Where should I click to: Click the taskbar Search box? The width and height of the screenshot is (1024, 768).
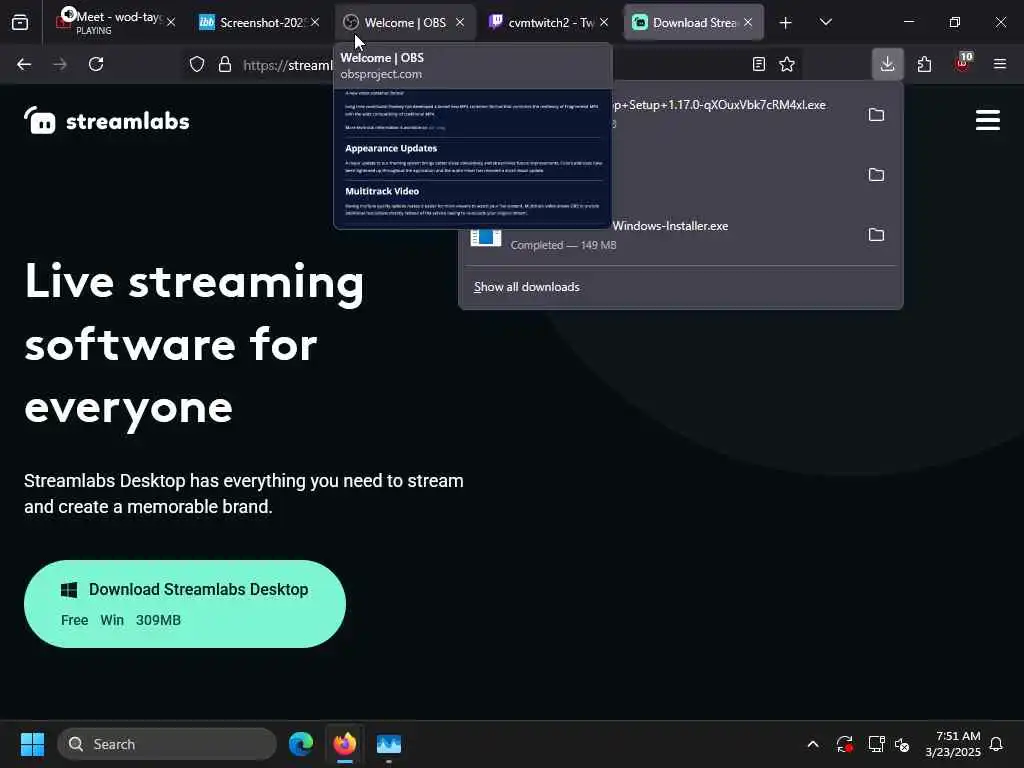pos(167,744)
